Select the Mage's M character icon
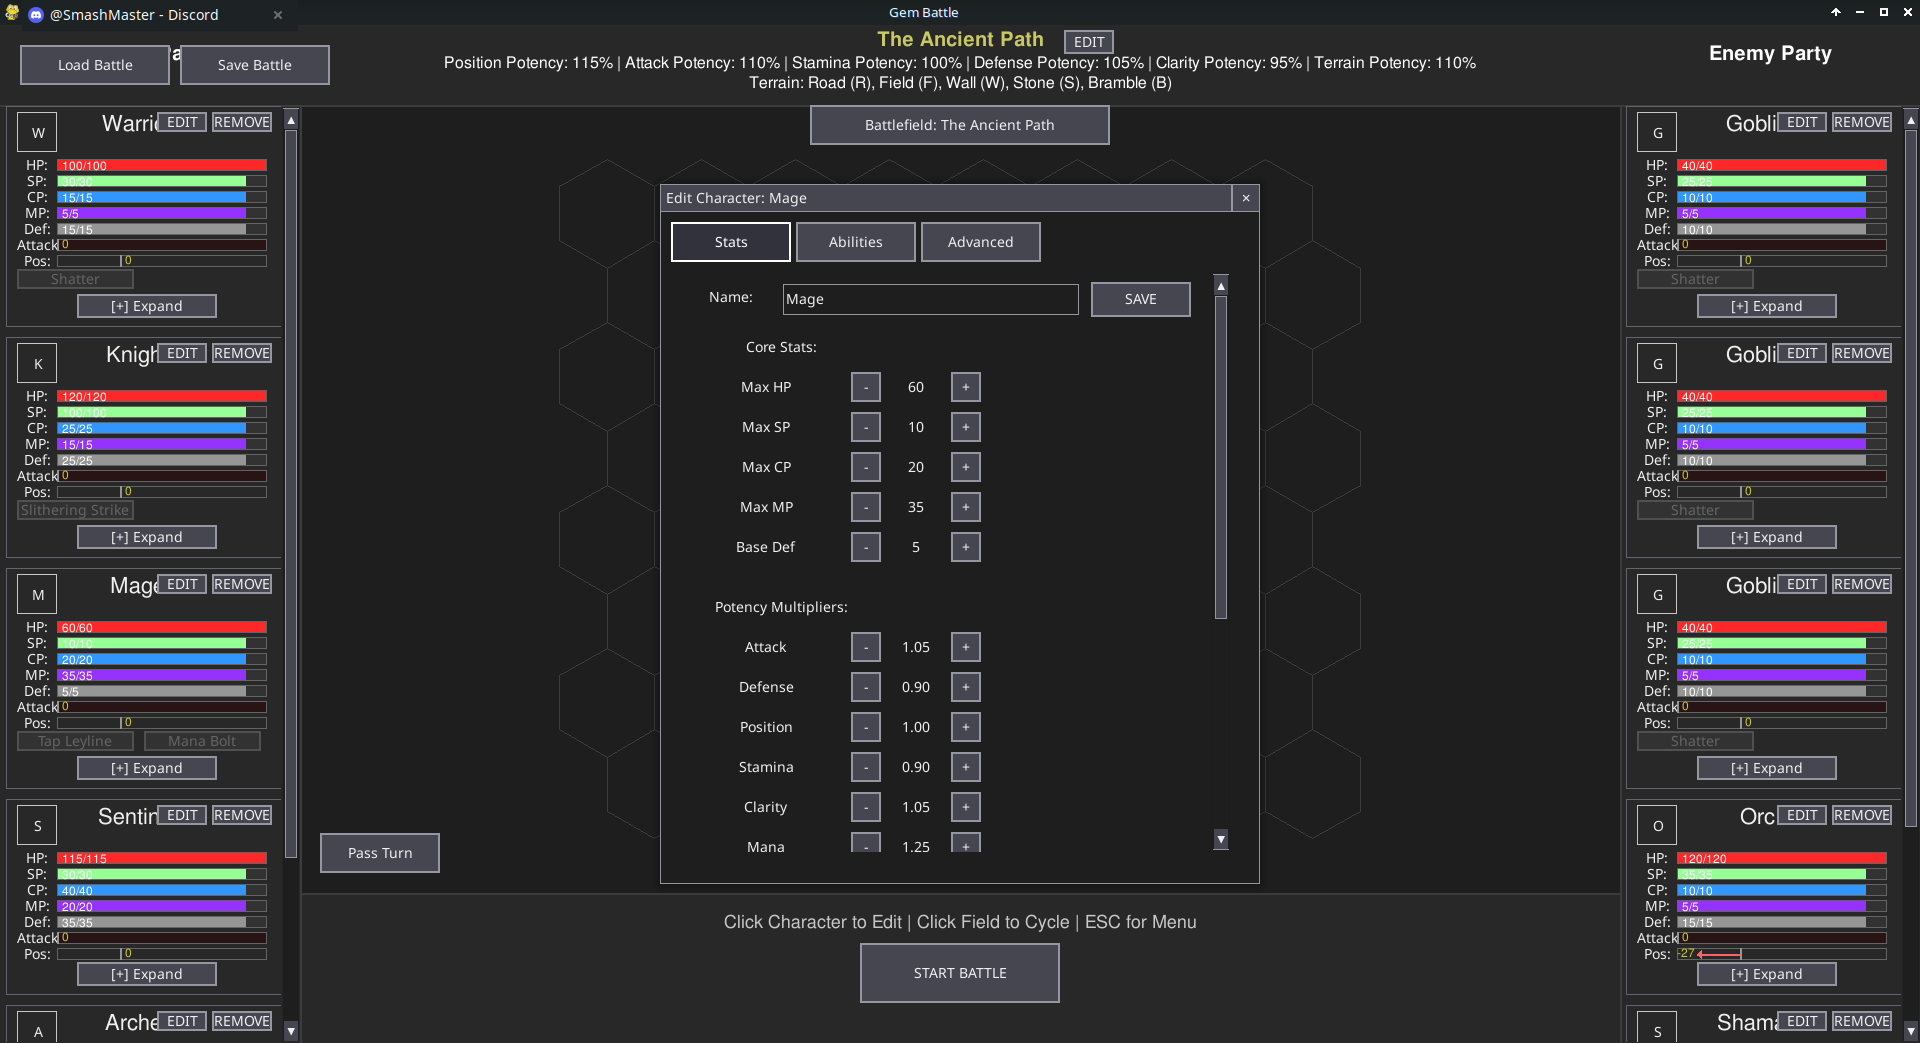The image size is (1920, 1043). tap(36, 593)
